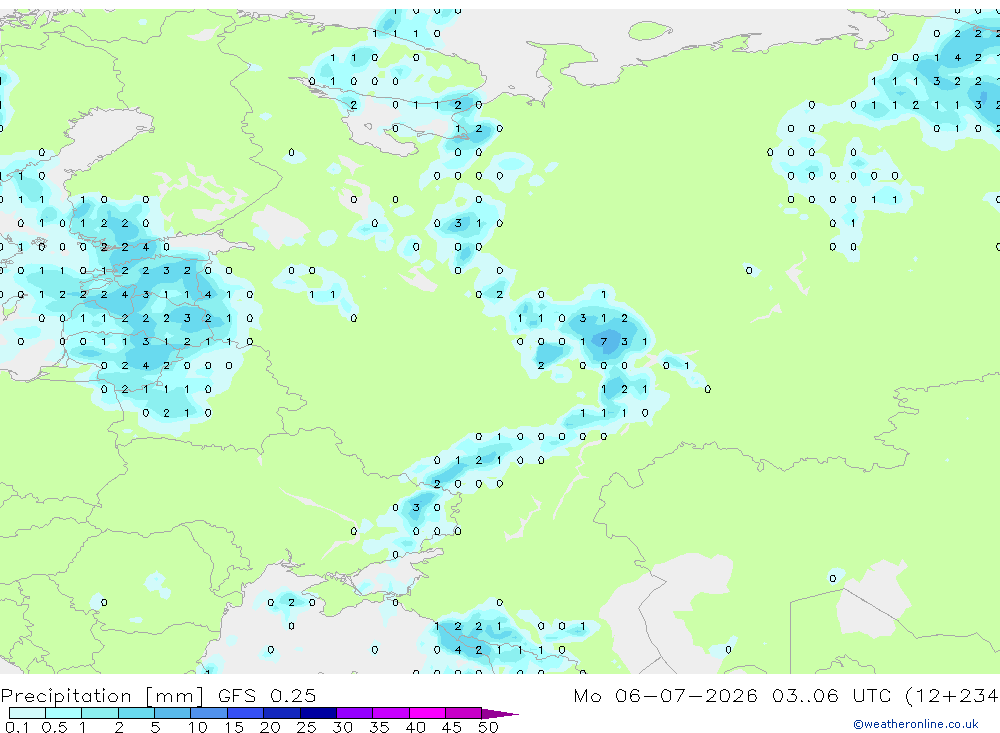Click the 'Precipitation [mm]' title text
Viewport: 1000px width, 733px height.
tap(102, 696)
